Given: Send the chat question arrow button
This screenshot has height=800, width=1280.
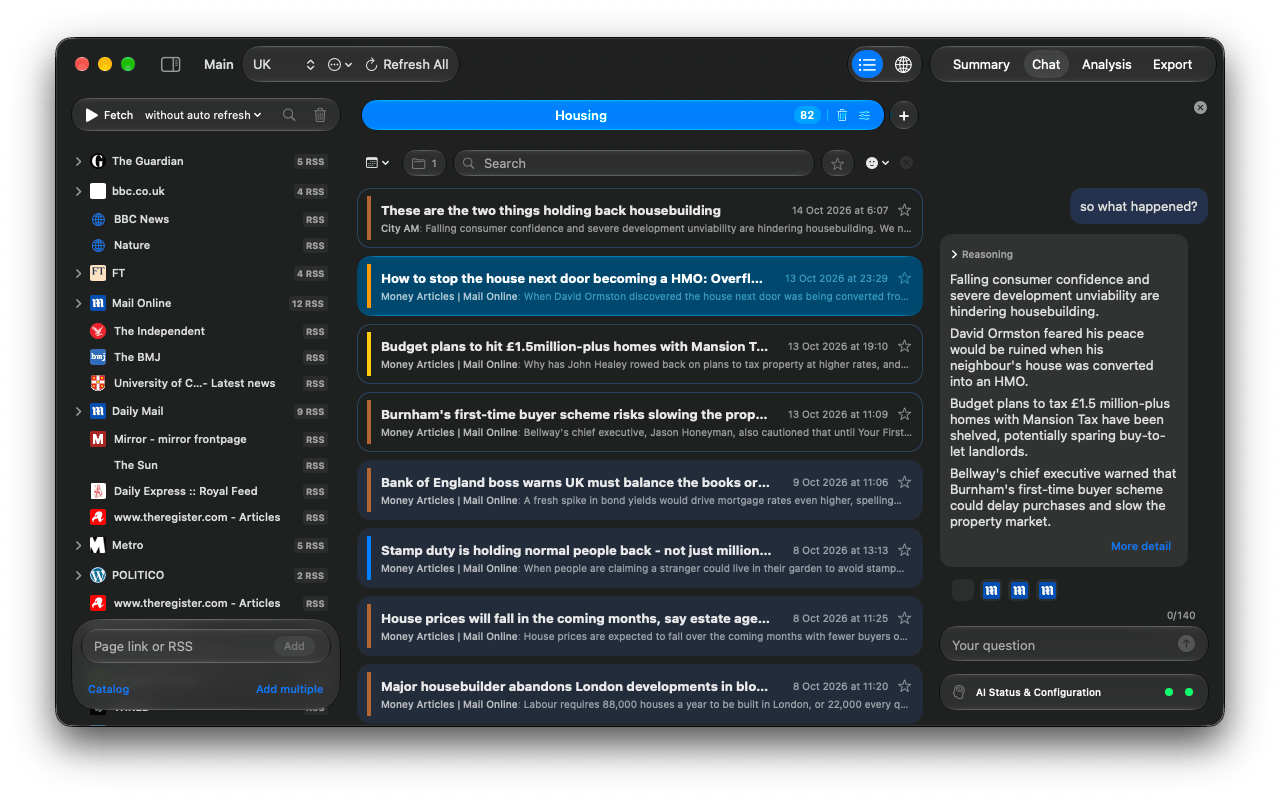Looking at the screenshot, I should 1186,644.
